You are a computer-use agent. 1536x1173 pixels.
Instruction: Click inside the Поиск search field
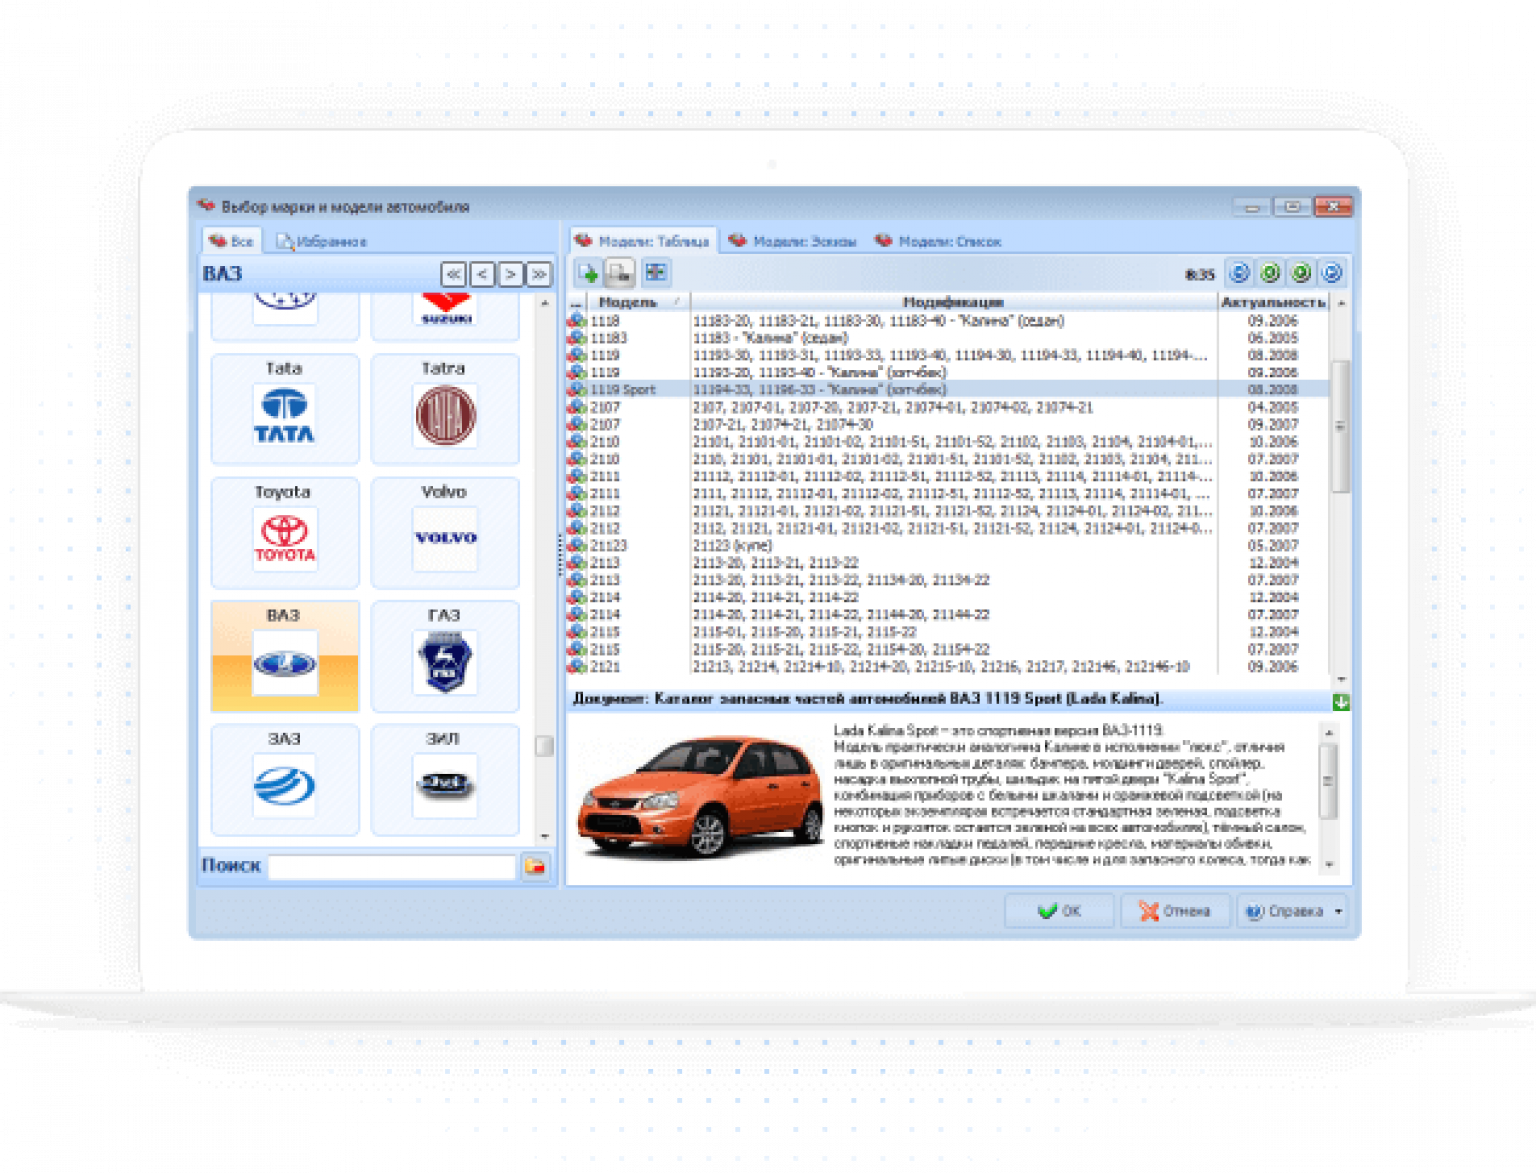click(x=391, y=867)
